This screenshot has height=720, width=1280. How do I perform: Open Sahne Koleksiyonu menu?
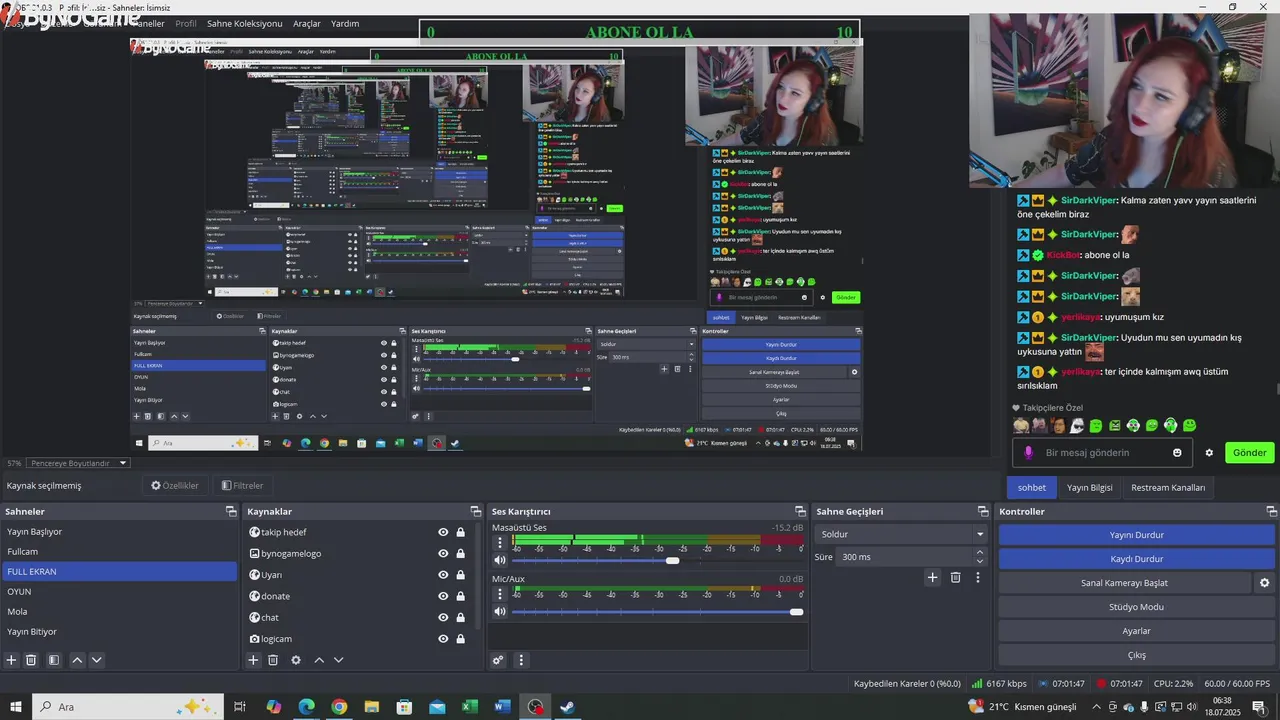[245, 23]
